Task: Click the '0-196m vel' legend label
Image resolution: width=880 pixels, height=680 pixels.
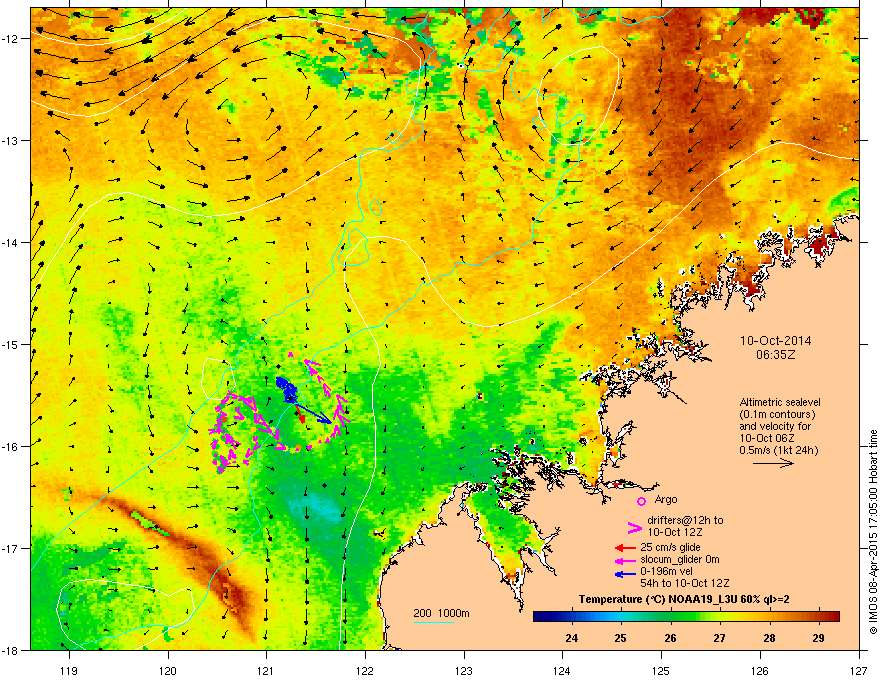Action: pyautogui.click(x=666, y=571)
